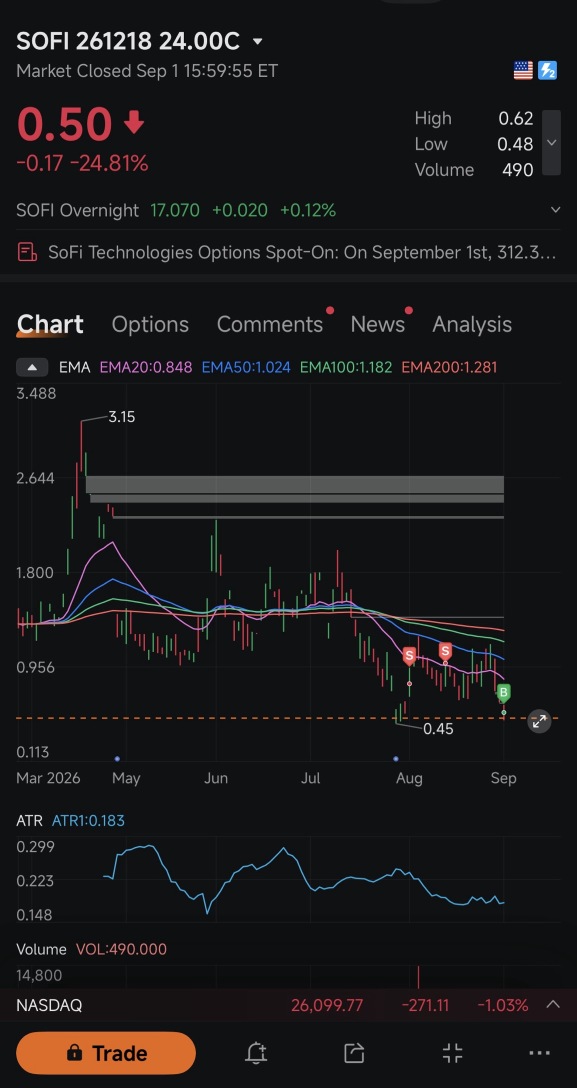Tap the shrink/compare arrows icon in bottom bar
Viewport: 577px width, 1088px height.
click(452, 1053)
